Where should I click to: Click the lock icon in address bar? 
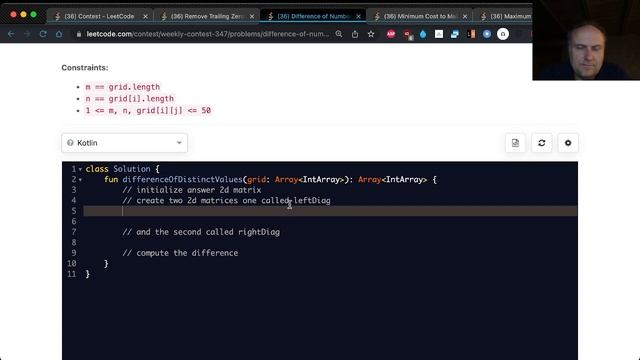click(79, 34)
